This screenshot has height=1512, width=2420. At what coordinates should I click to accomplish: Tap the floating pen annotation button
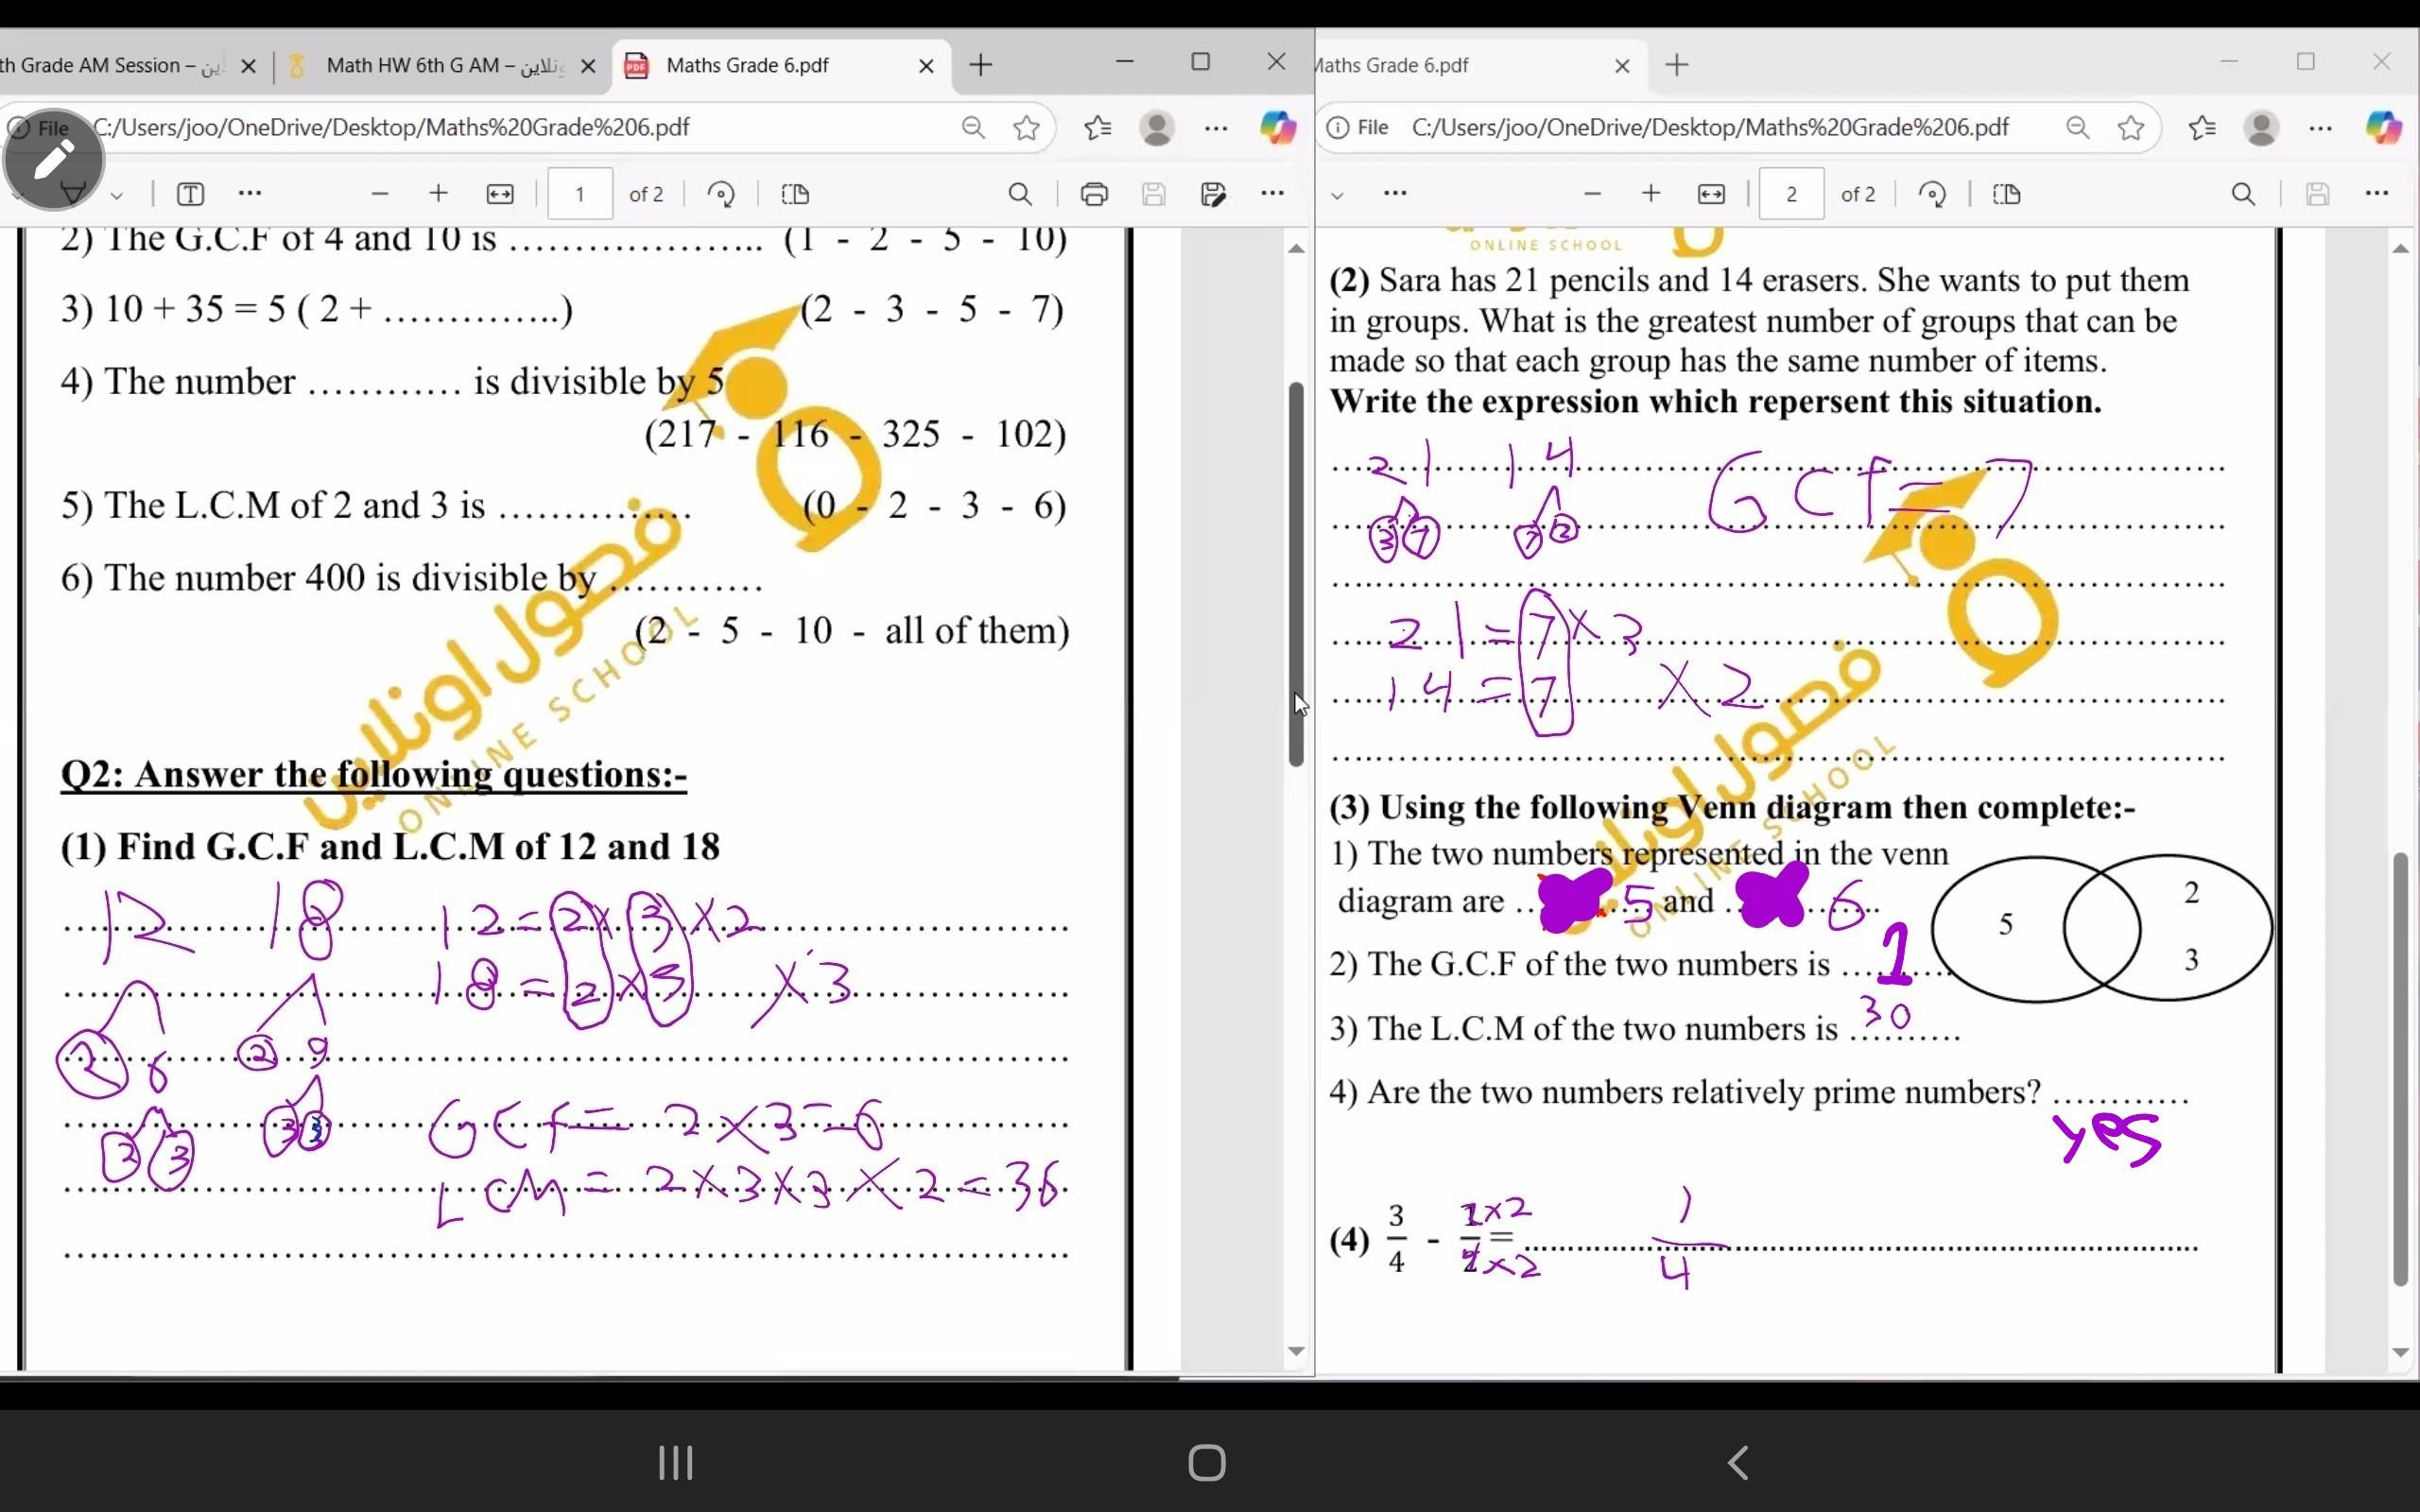tap(53, 159)
